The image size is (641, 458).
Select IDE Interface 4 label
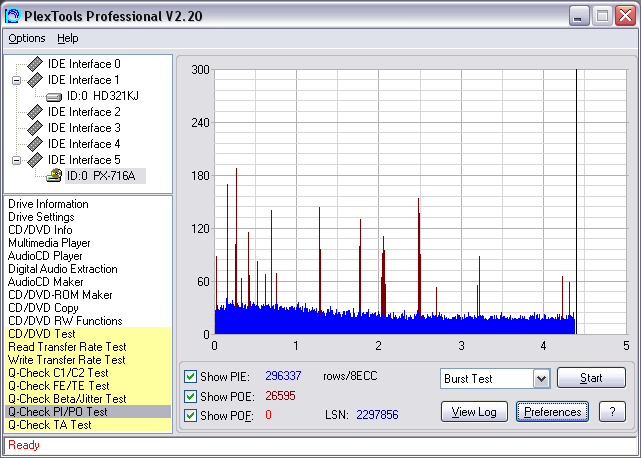click(x=84, y=144)
